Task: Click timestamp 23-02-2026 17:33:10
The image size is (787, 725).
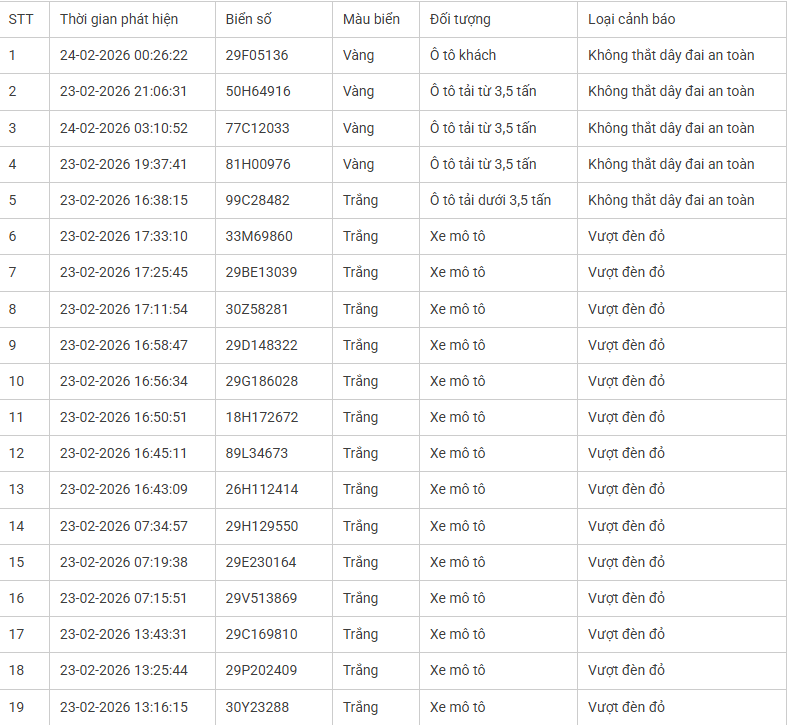Action: pos(124,236)
